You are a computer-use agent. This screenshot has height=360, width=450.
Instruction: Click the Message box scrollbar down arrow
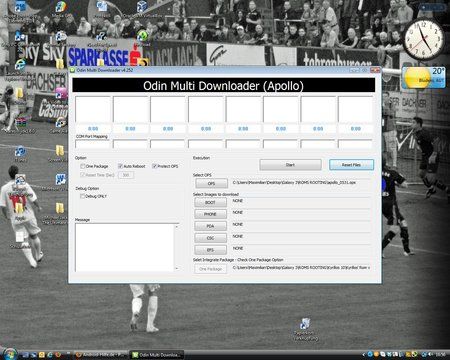(177, 268)
